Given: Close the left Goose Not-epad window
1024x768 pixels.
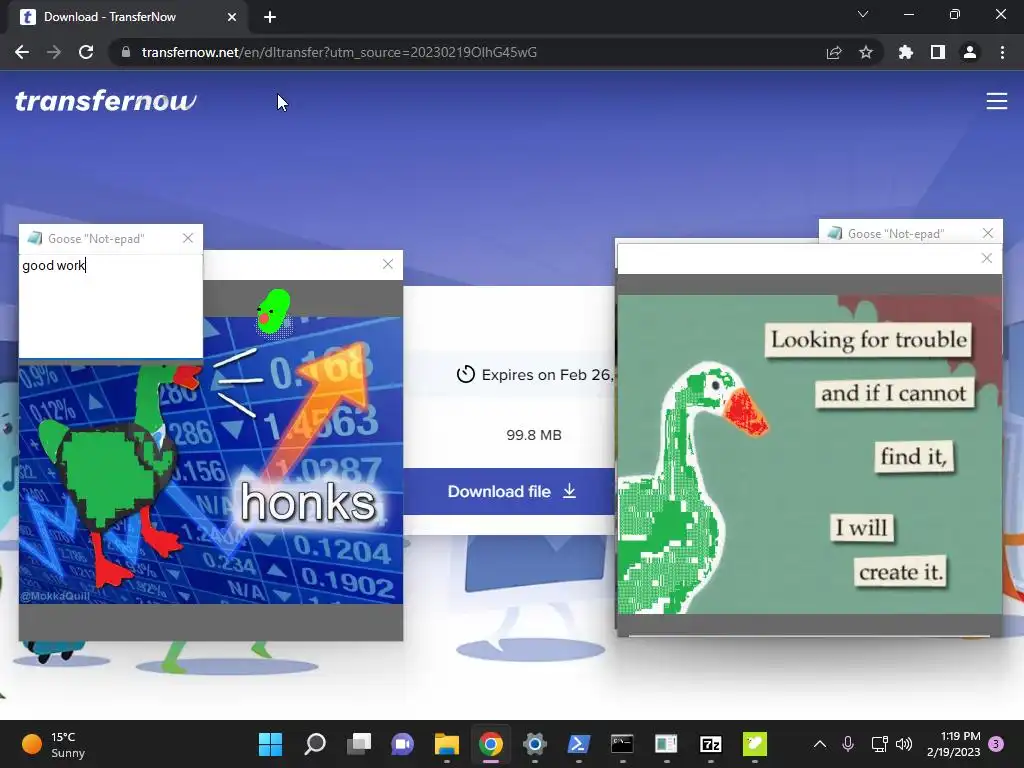Looking at the screenshot, I should (x=188, y=238).
